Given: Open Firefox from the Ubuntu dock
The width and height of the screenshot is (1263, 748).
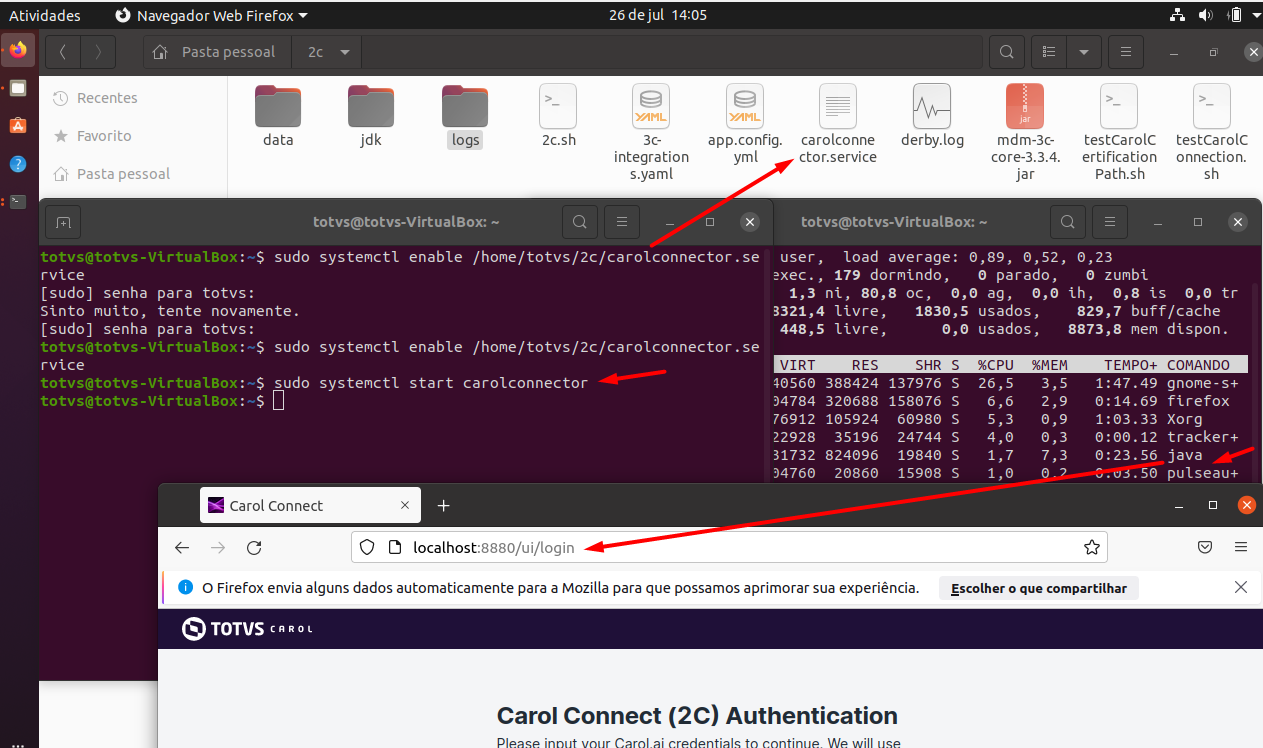Looking at the screenshot, I should [x=18, y=50].
